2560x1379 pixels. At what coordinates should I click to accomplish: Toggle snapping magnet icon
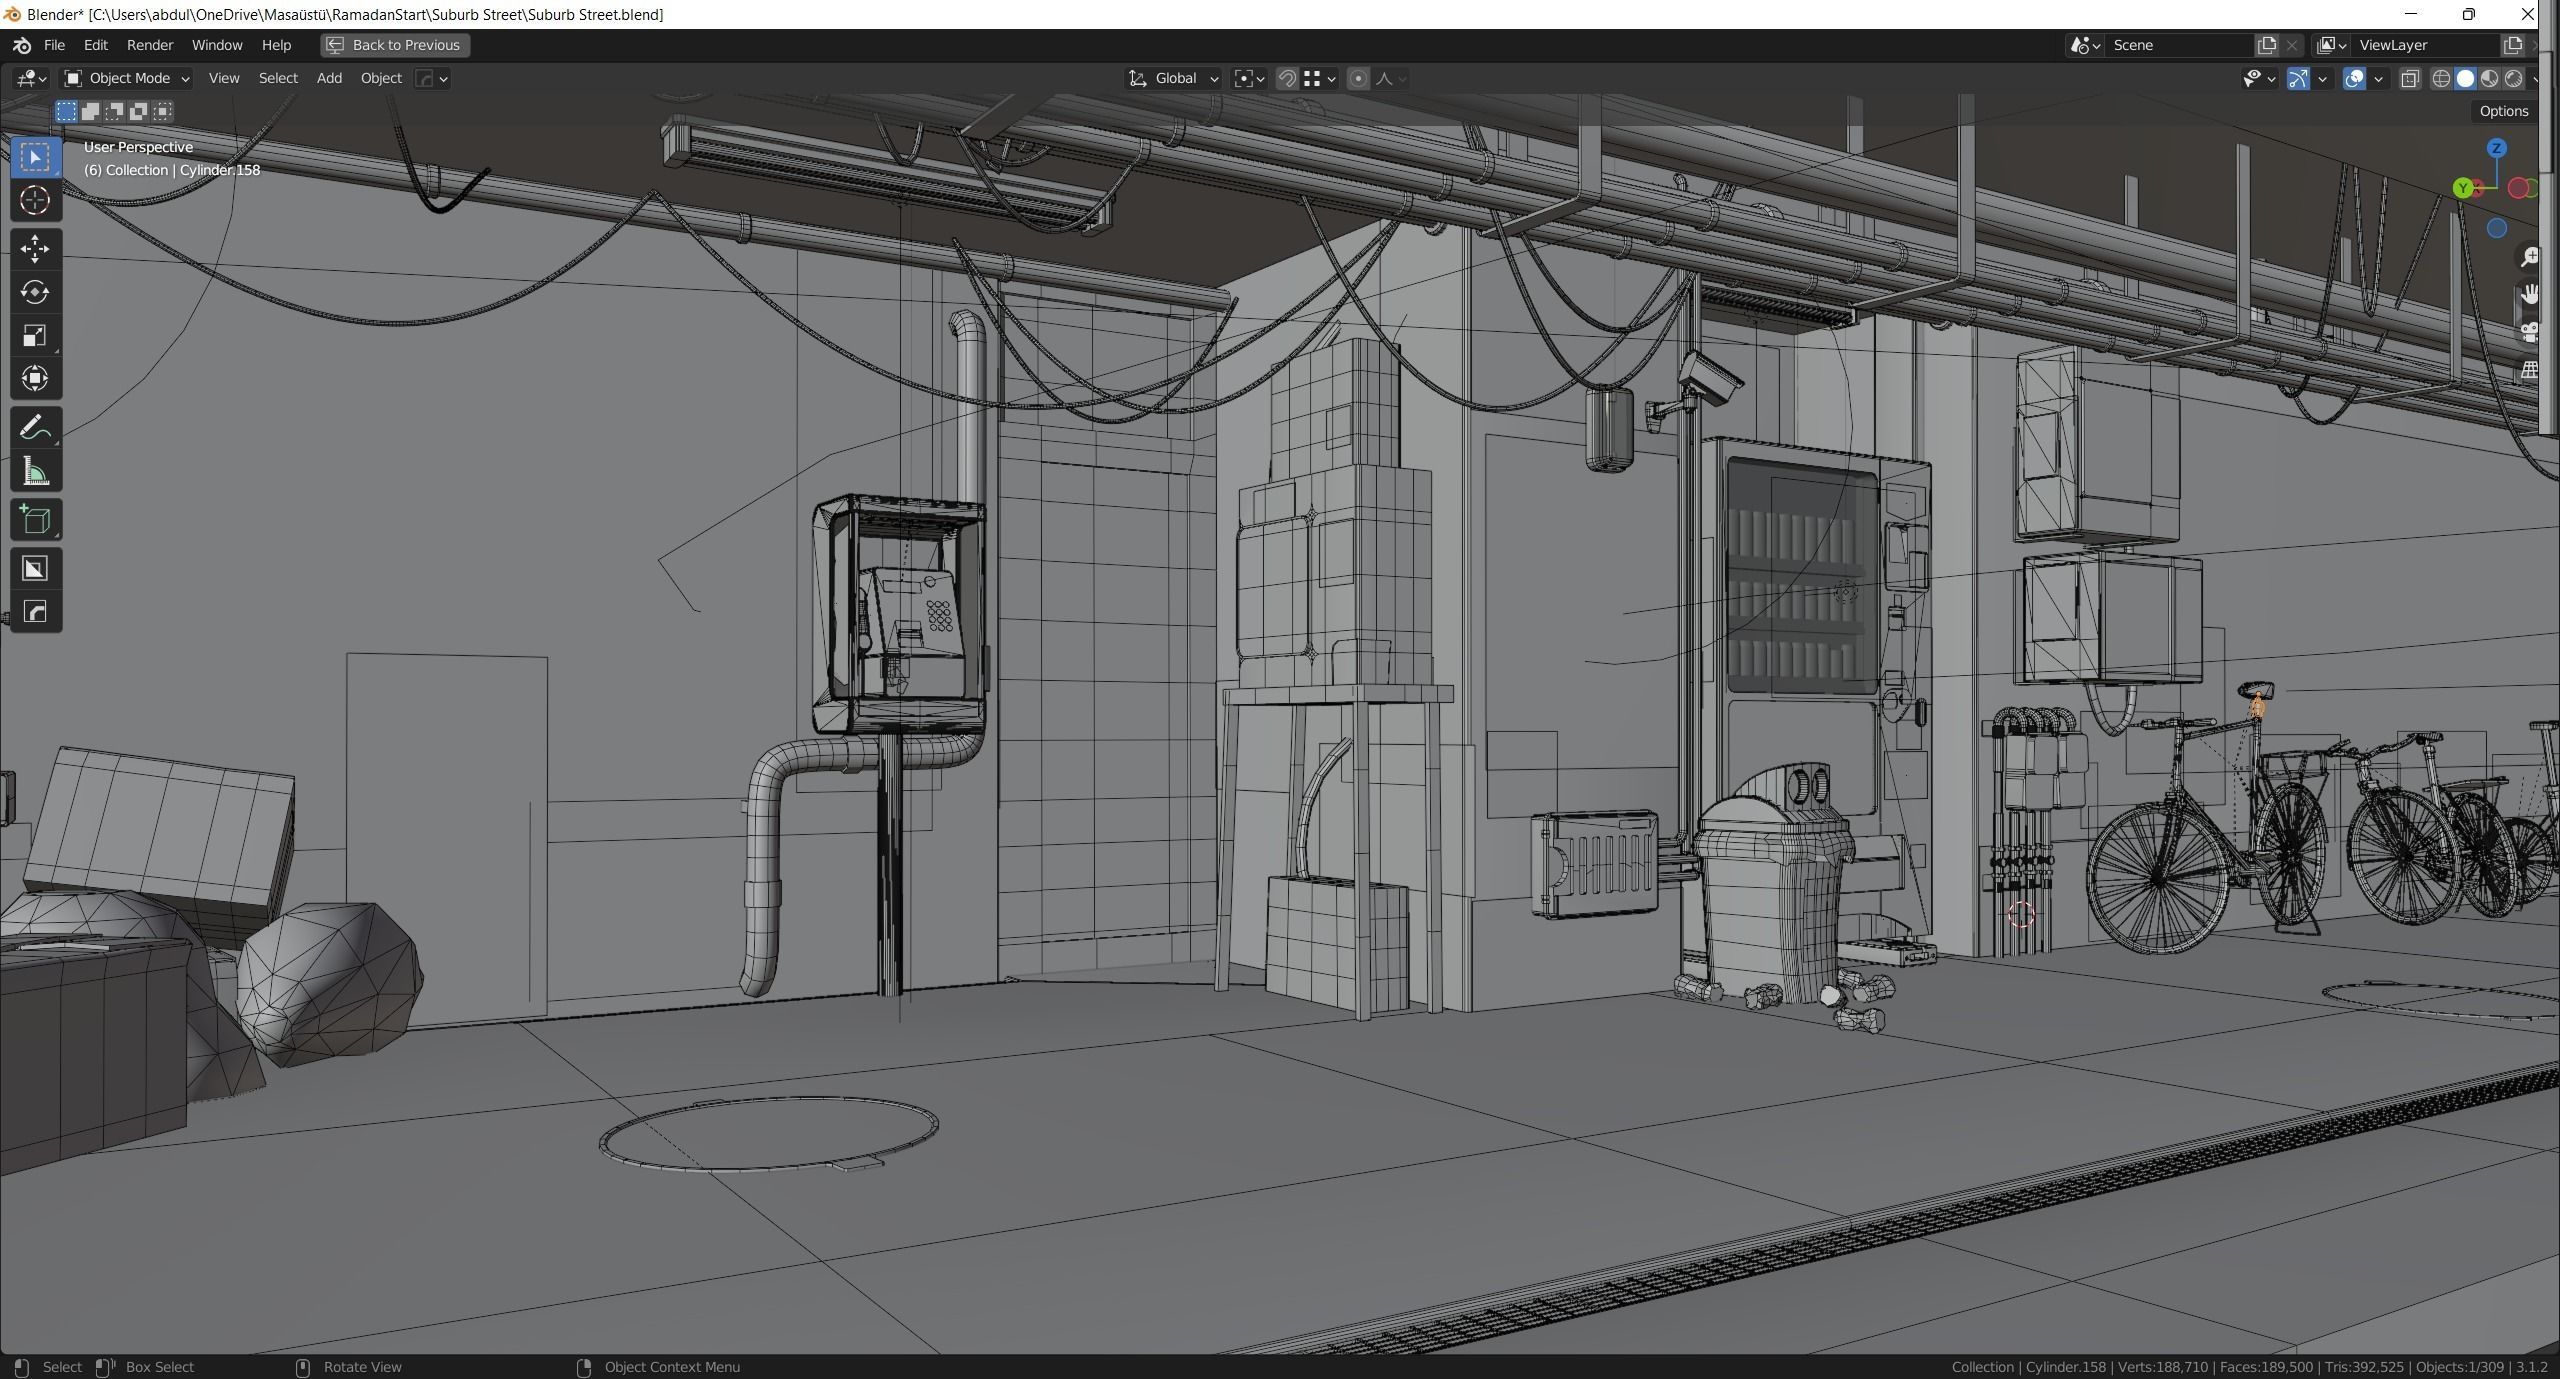coord(1287,79)
